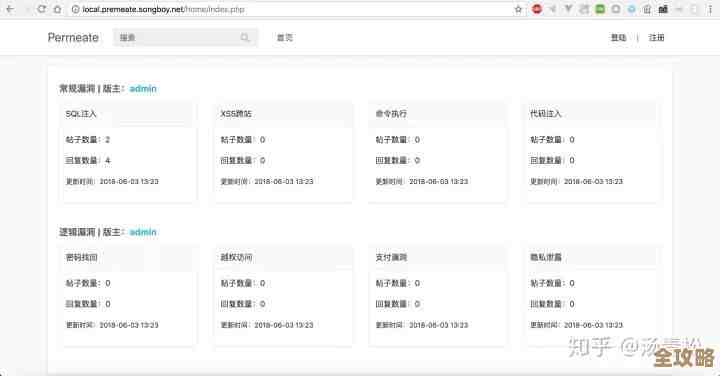Open the 隐私泄露 board
This screenshot has width=720, height=376.
click(x=546, y=258)
